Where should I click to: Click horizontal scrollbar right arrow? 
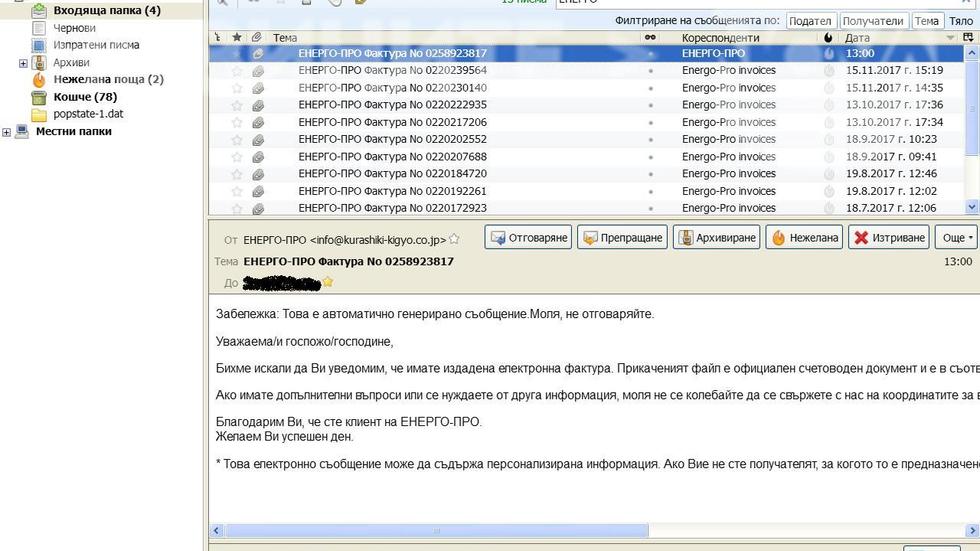tap(972, 531)
